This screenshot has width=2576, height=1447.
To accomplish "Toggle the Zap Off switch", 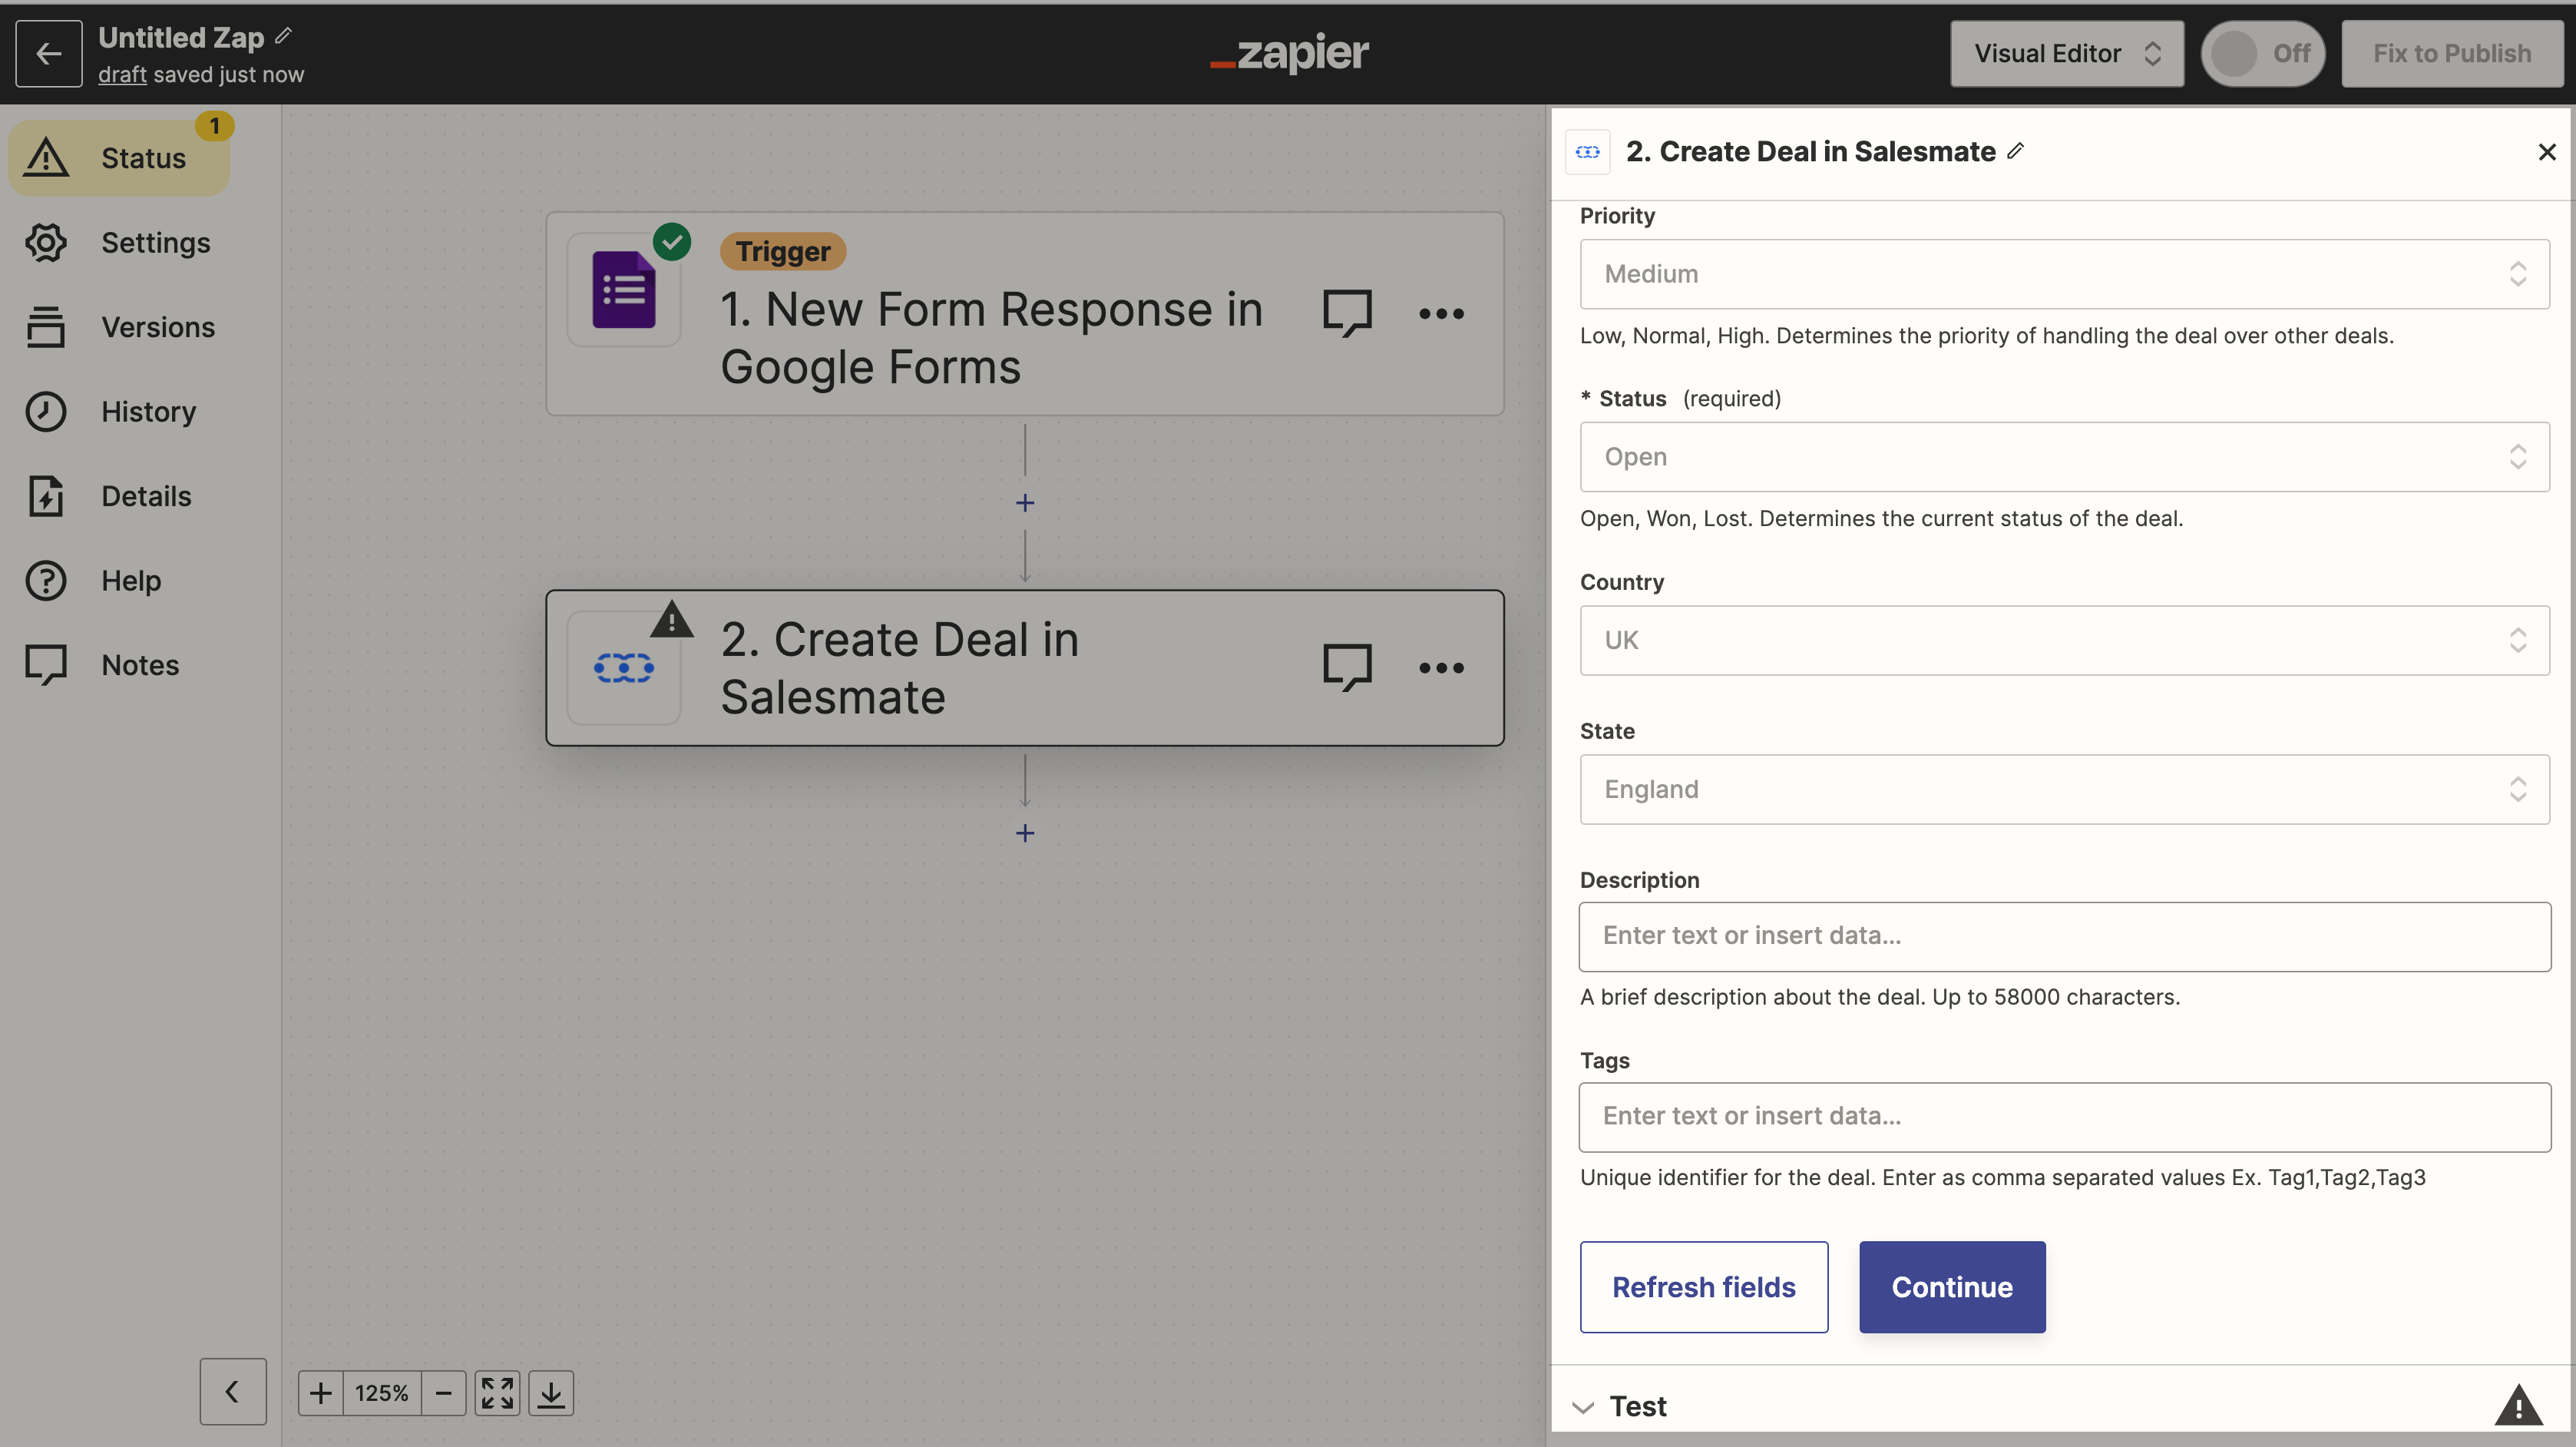I will [x=2262, y=53].
